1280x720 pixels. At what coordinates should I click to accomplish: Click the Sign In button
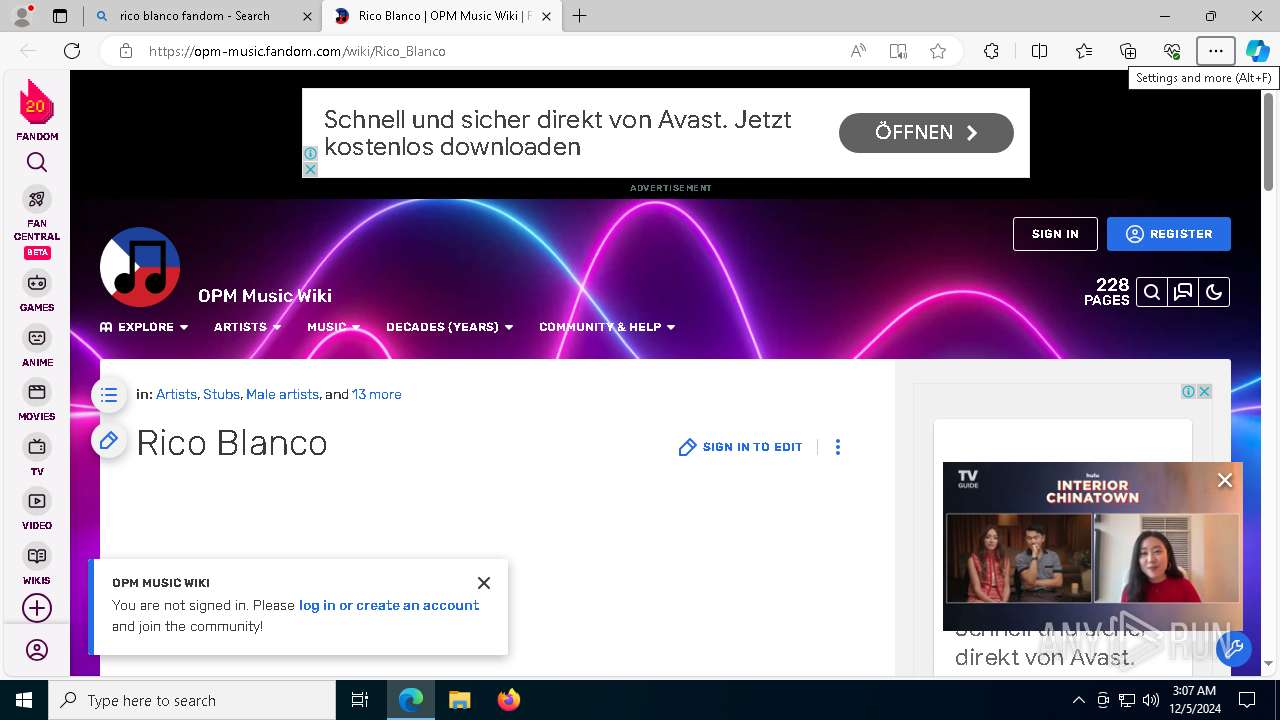click(1055, 234)
